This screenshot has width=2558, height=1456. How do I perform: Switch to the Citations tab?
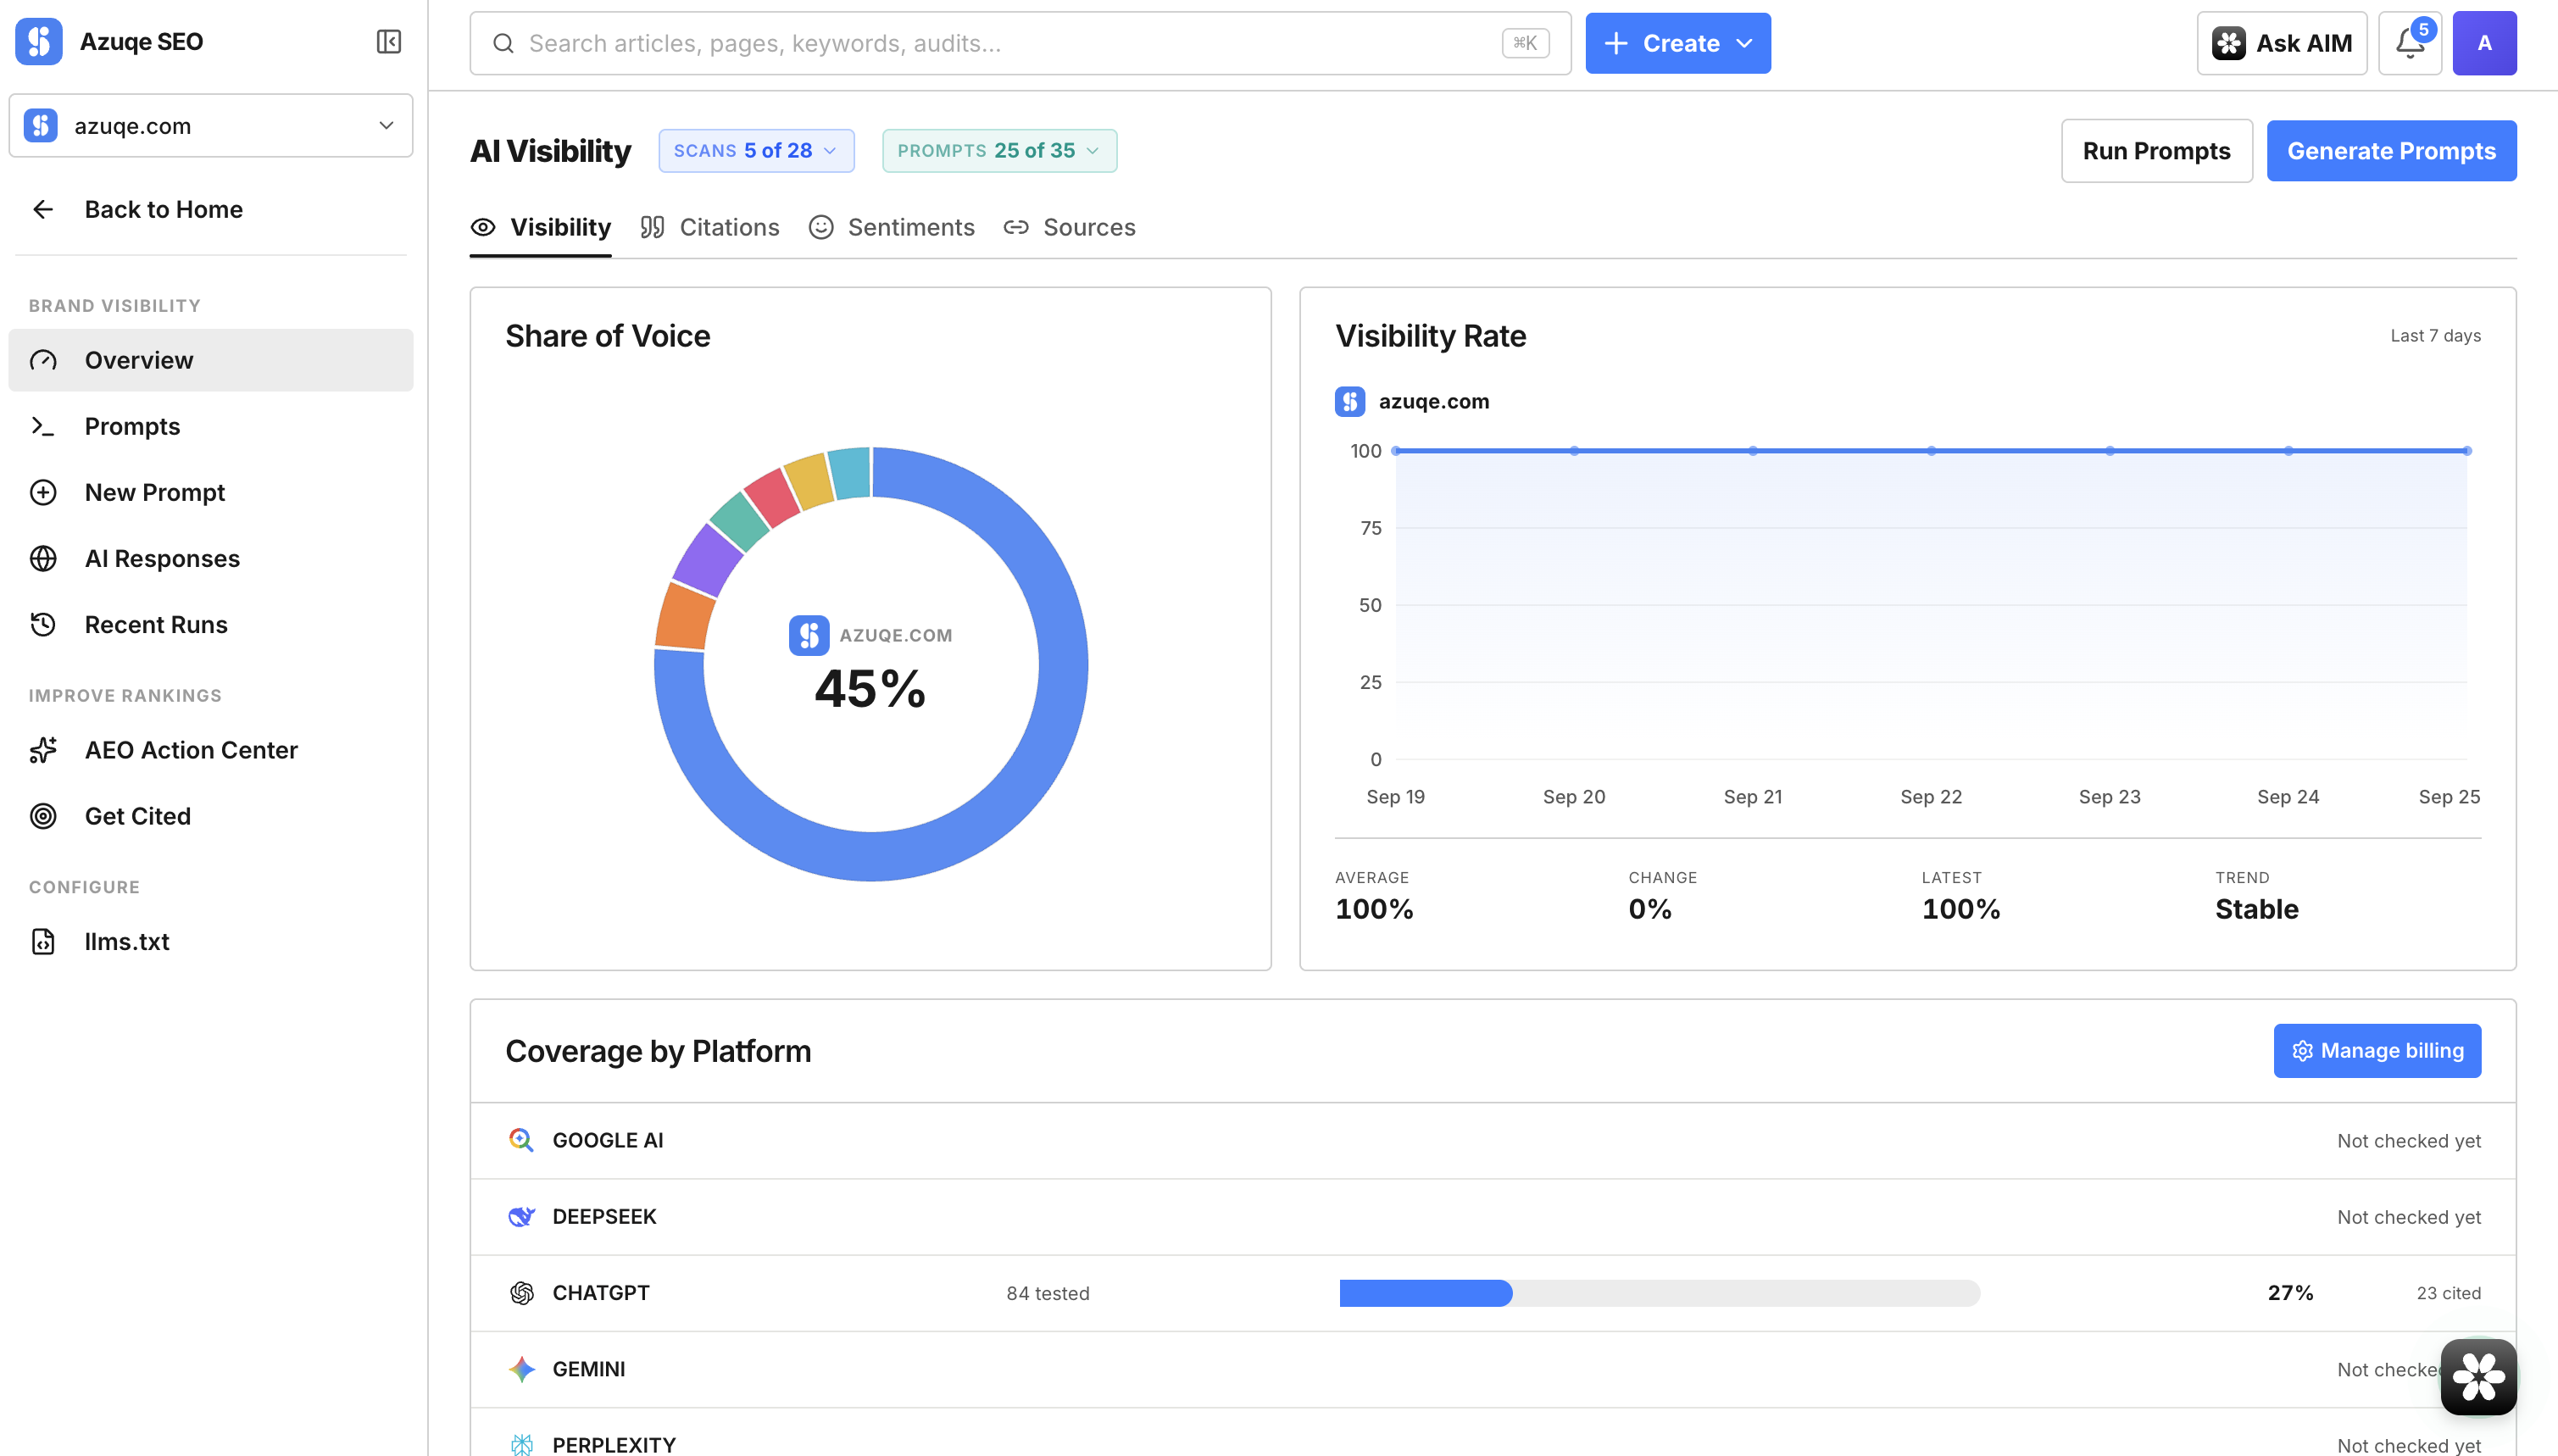click(x=709, y=228)
